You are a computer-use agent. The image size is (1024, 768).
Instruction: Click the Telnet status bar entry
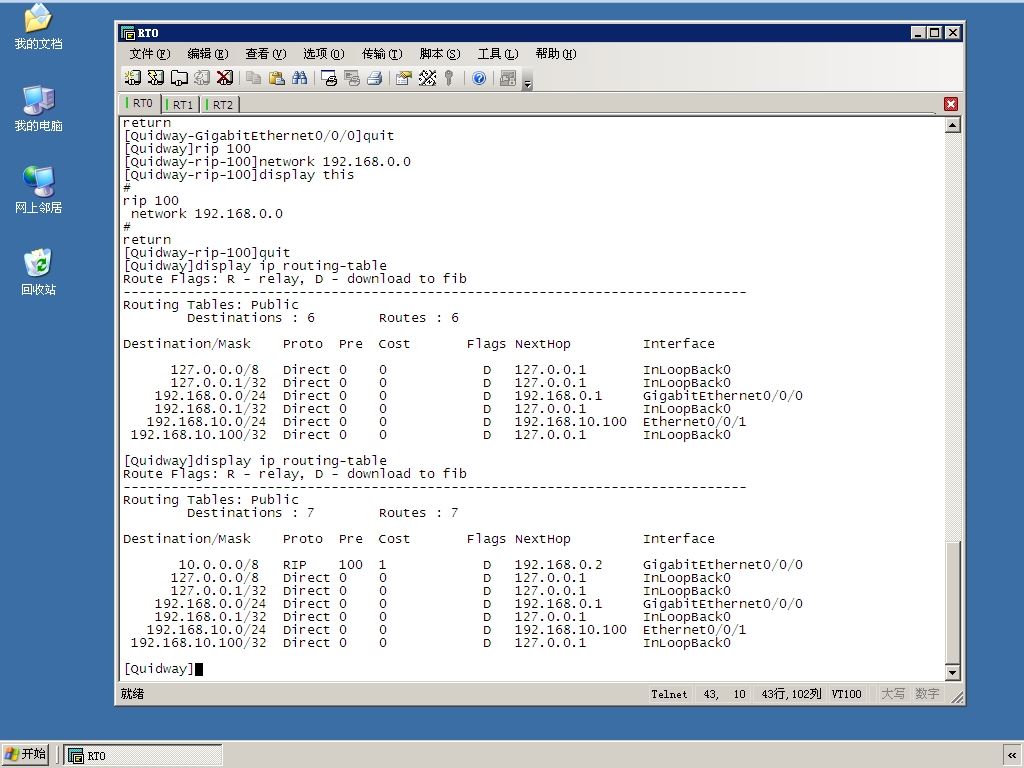click(x=669, y=694)
